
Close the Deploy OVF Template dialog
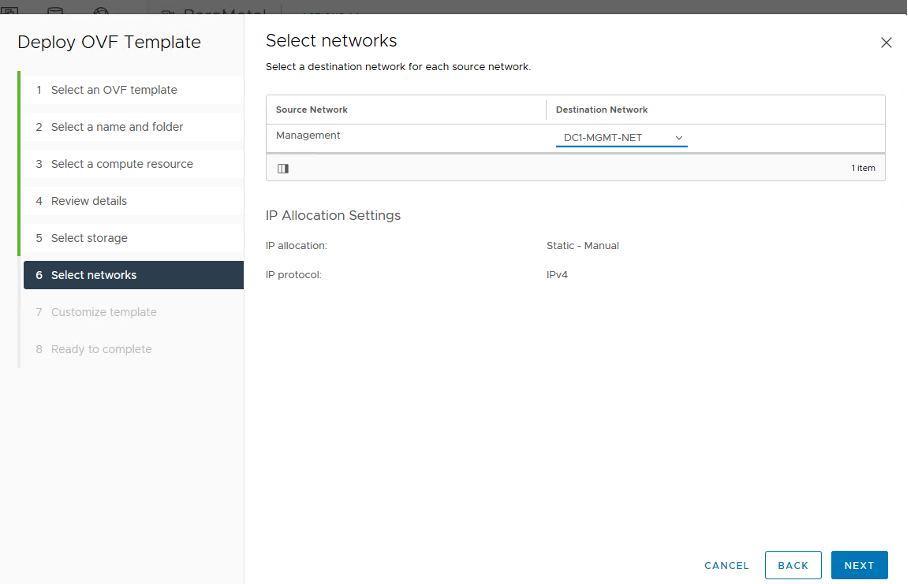point(886,42)
